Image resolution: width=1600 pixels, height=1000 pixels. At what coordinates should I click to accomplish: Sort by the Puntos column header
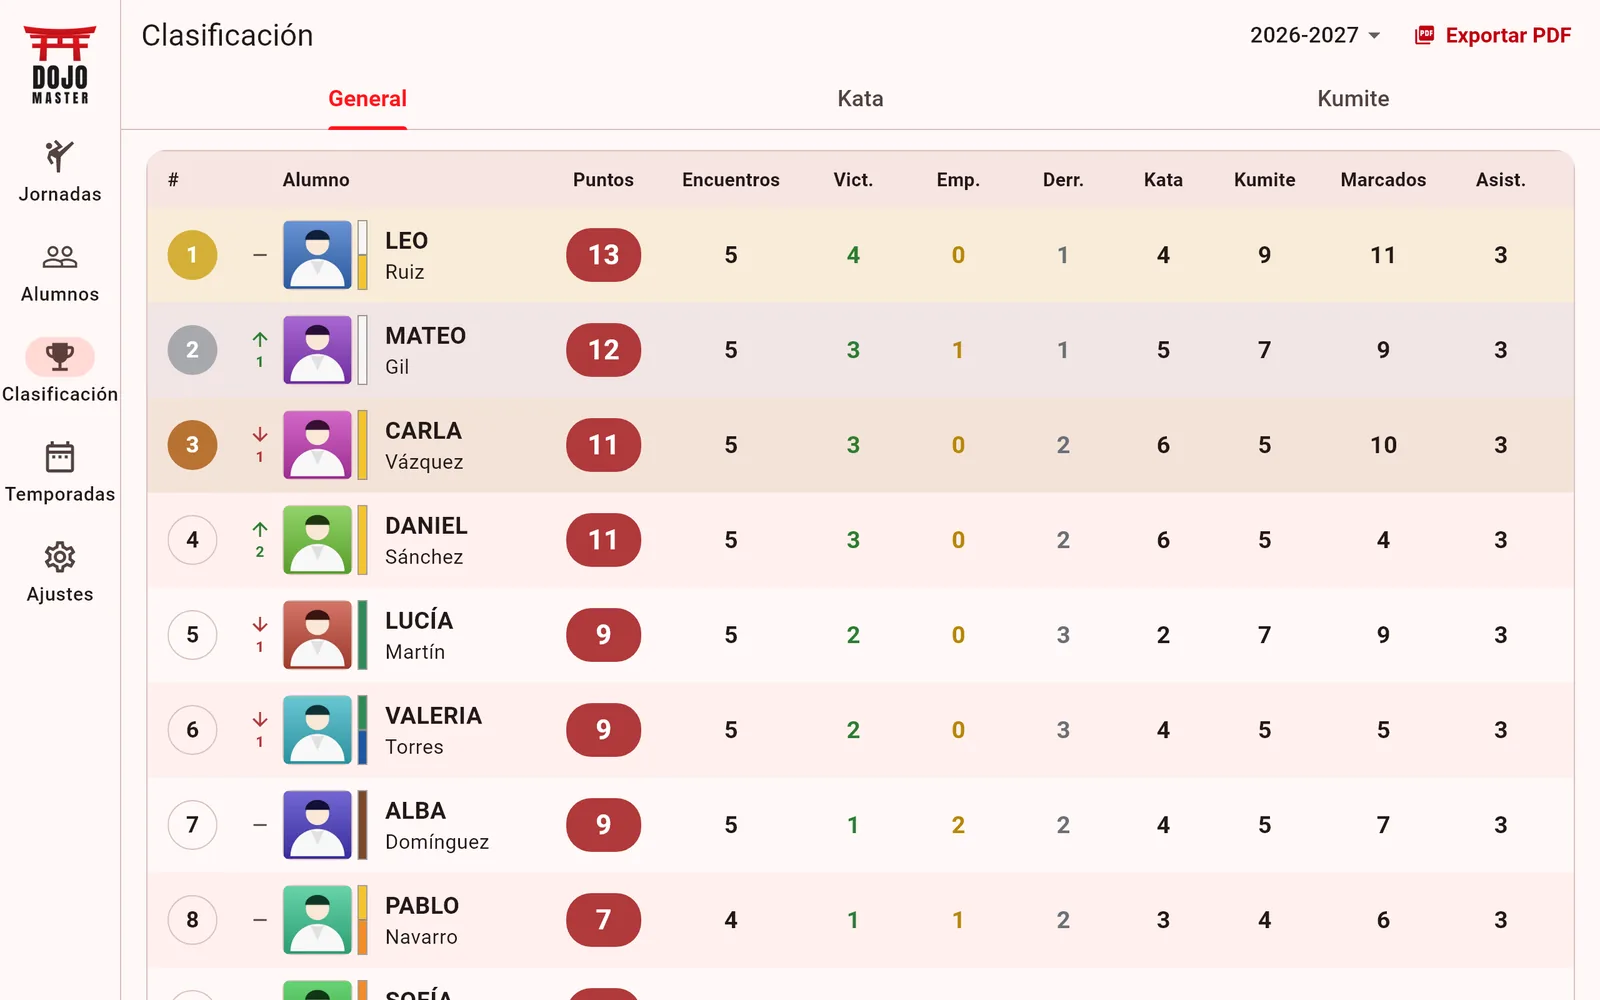[x=603, y=180]
